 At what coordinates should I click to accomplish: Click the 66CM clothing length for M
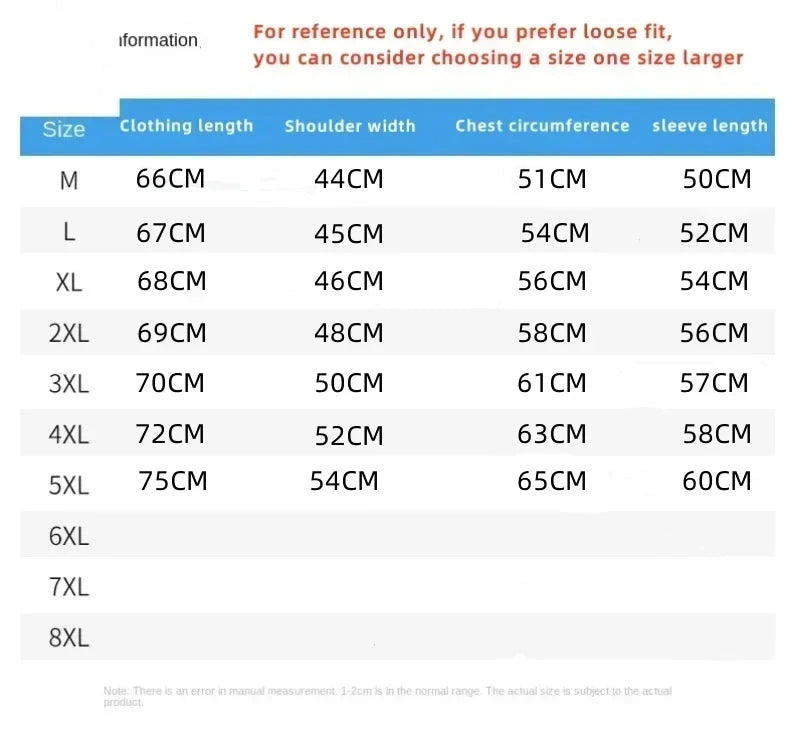point(170,179)
